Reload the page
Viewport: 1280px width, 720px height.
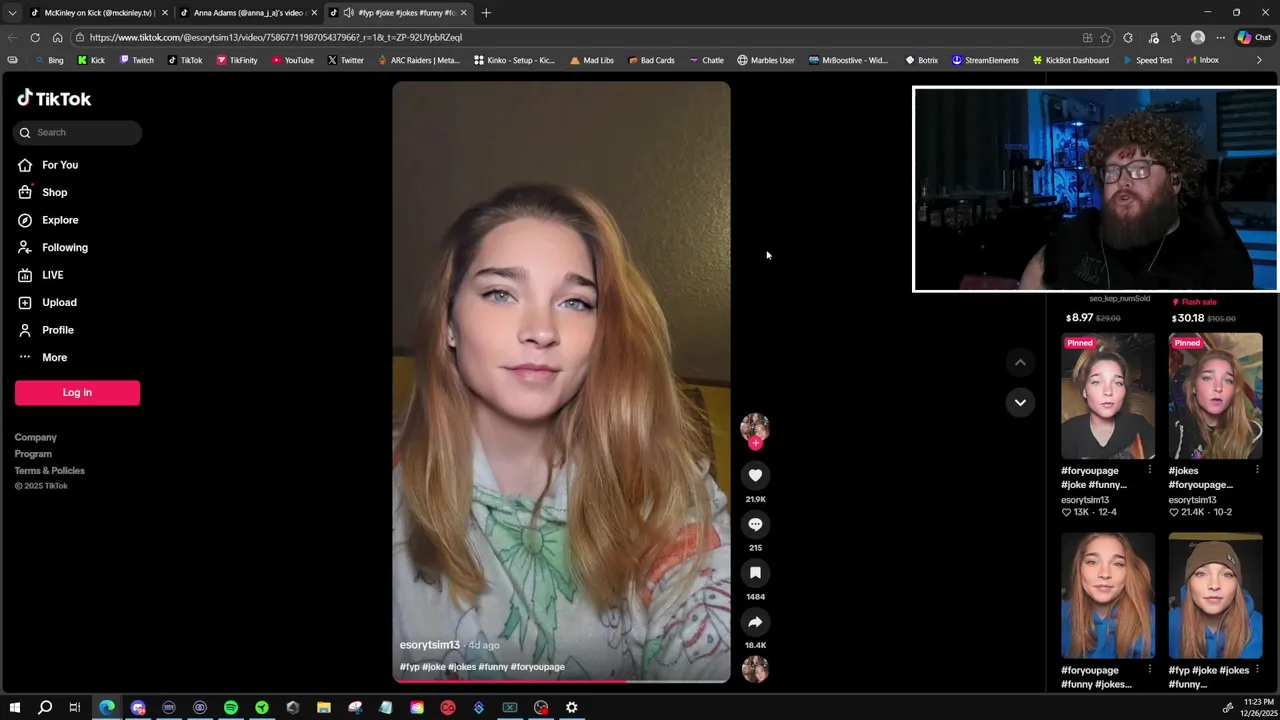click(35, 37)
